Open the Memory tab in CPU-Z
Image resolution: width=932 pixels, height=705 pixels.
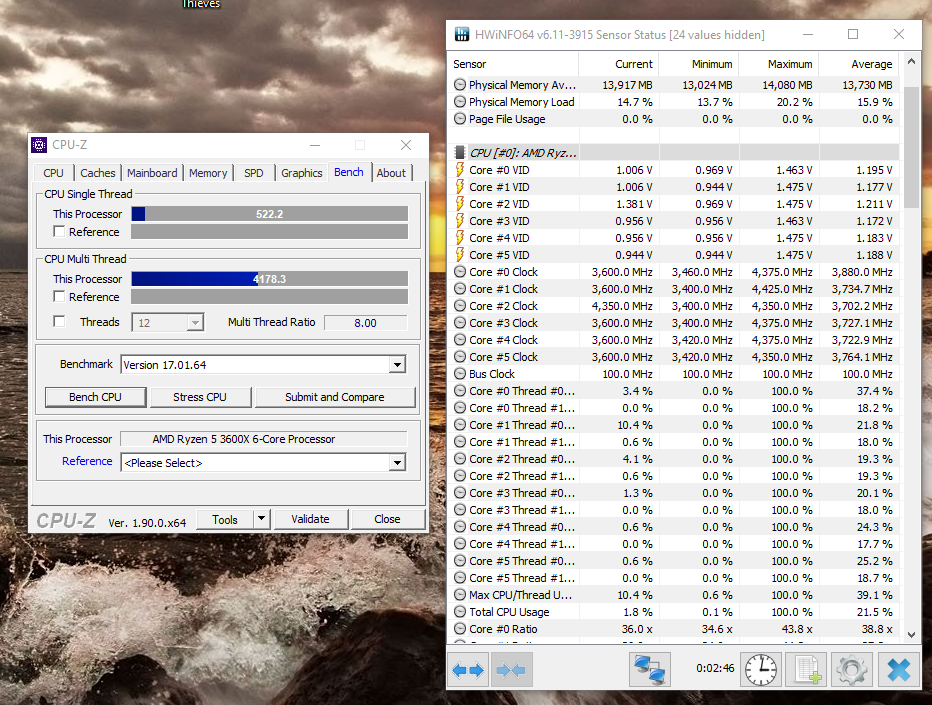tap(208, 173)
